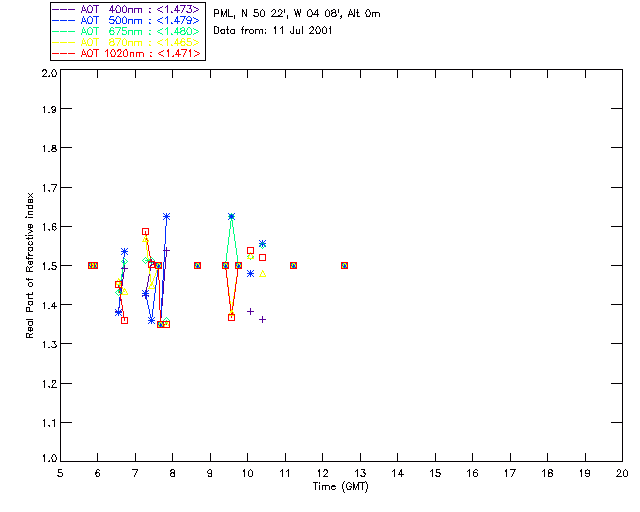The width and height of the screenshot is (640, 512).
Task: Click x-axis tick label '20'
Action: click(x=622, y=473)
